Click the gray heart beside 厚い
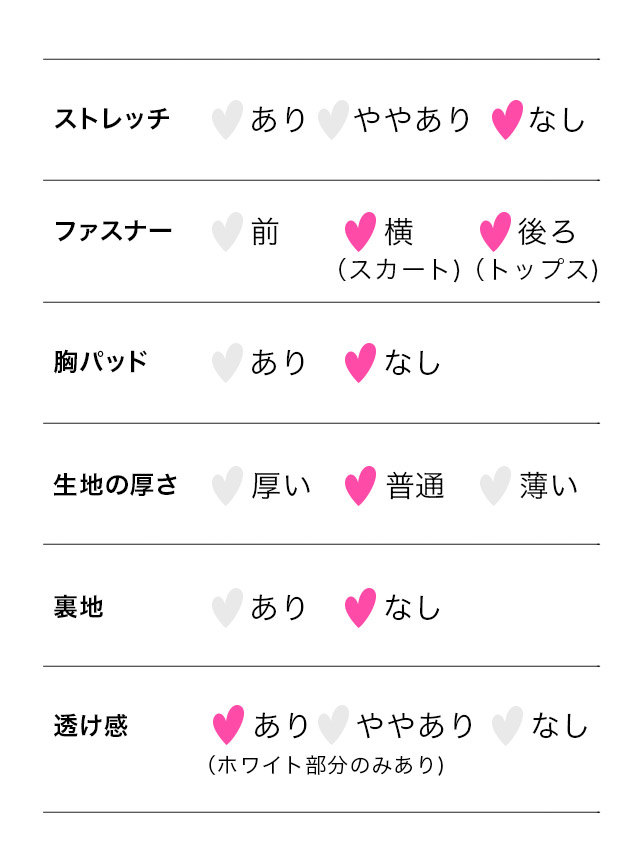 coord(227,486)
